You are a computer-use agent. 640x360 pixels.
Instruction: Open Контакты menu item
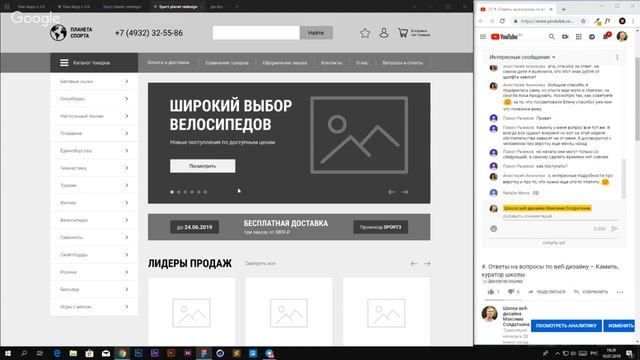(x=331, y=63)
